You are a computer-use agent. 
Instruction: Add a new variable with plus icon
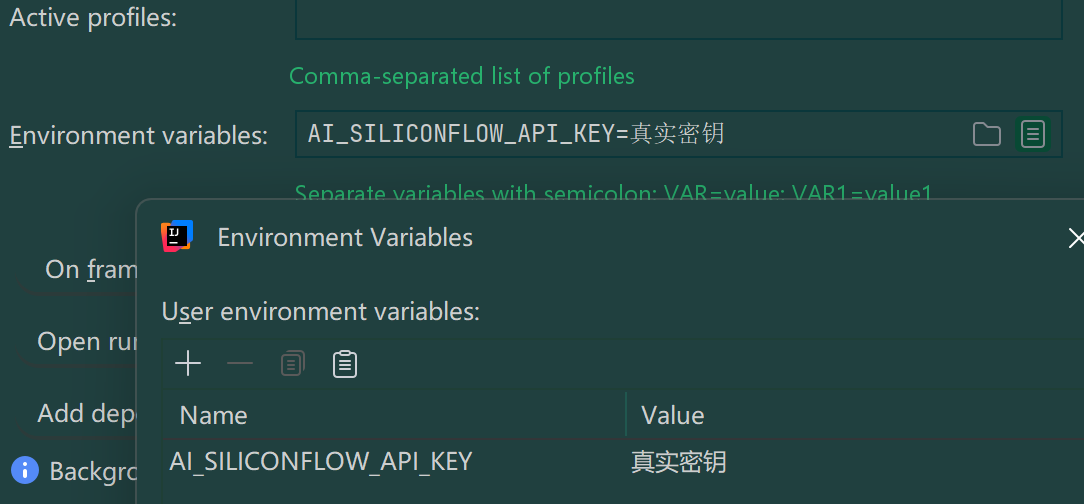(x=188, y=363)
